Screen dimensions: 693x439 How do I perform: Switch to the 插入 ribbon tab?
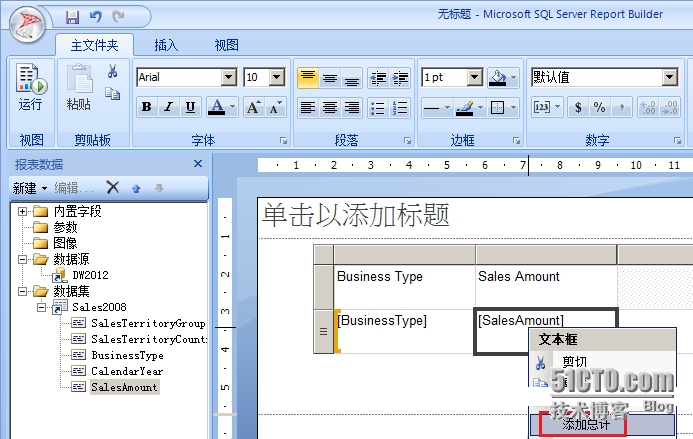point(166,45)
